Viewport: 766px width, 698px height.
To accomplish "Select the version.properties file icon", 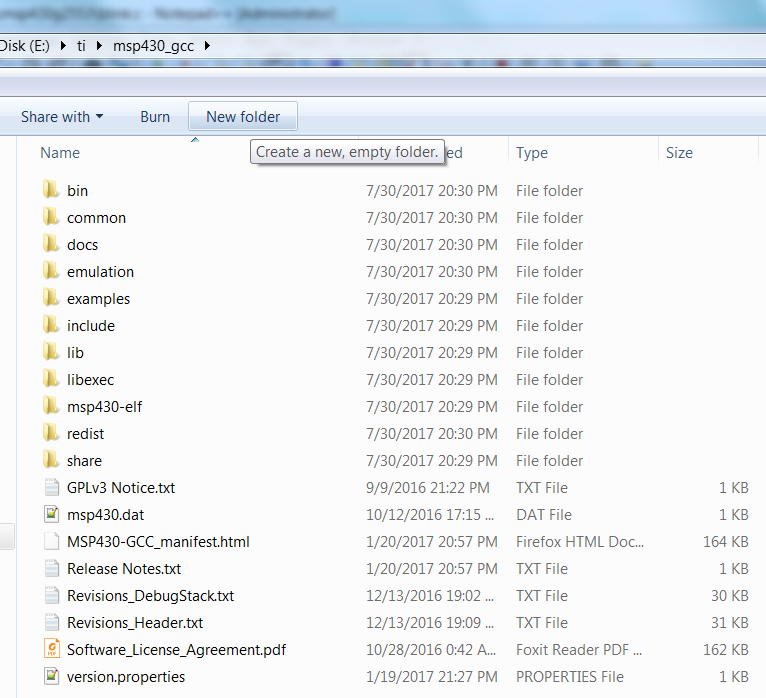I will pyautogui.click(x=52, y=676).
